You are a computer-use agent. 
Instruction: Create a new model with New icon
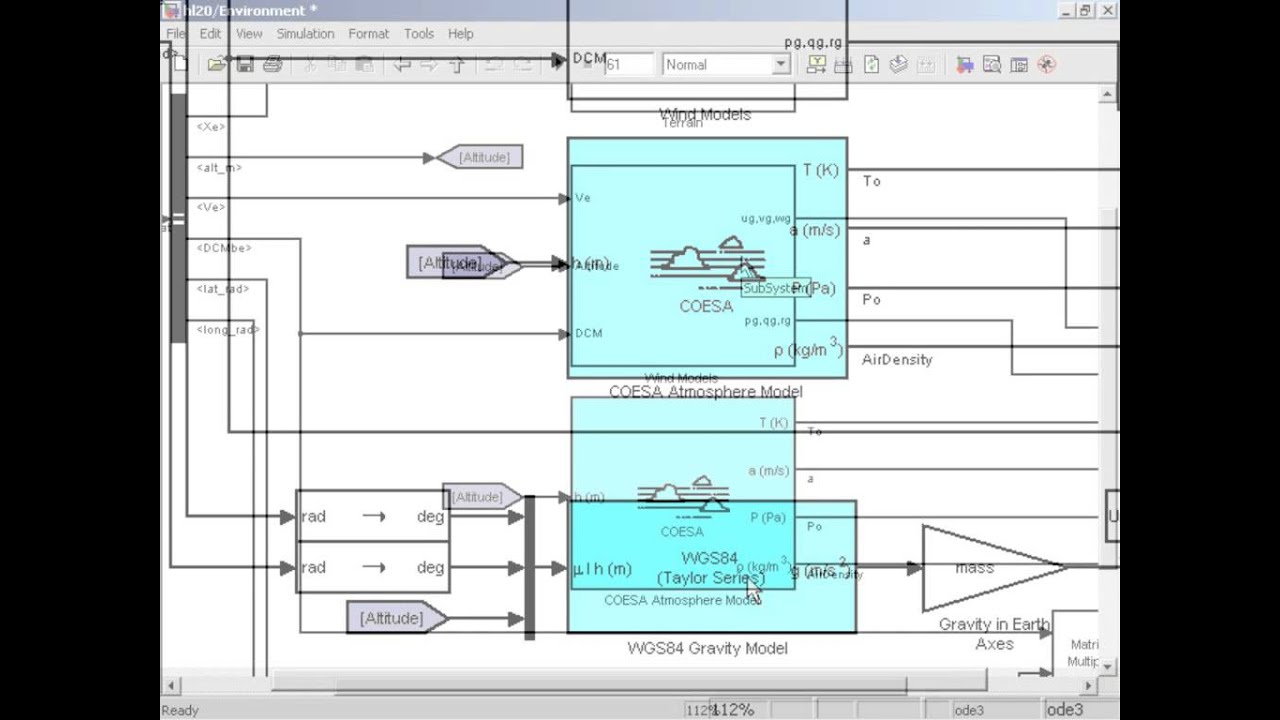[x=179, y=64]
